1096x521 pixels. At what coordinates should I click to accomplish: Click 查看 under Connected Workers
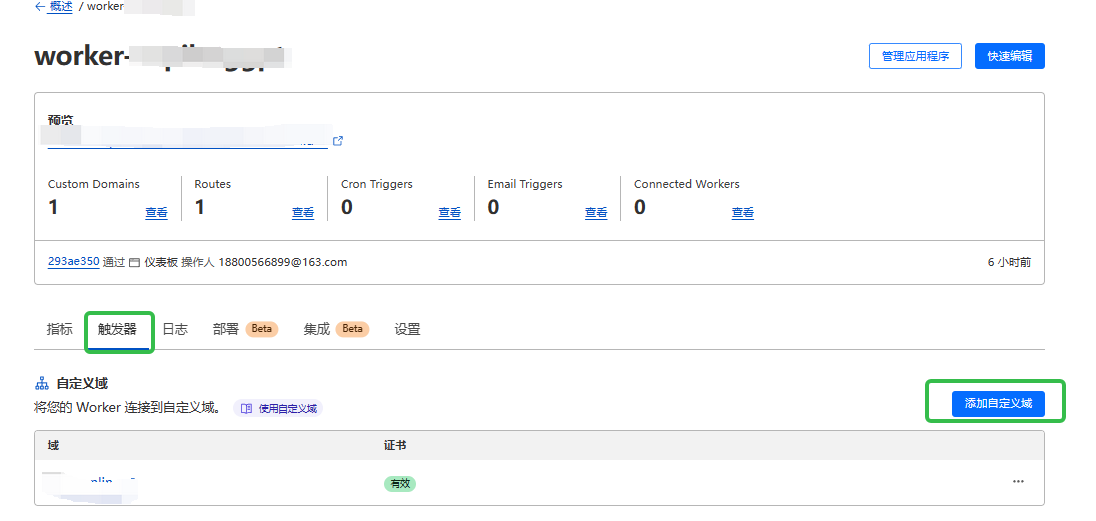742,213
